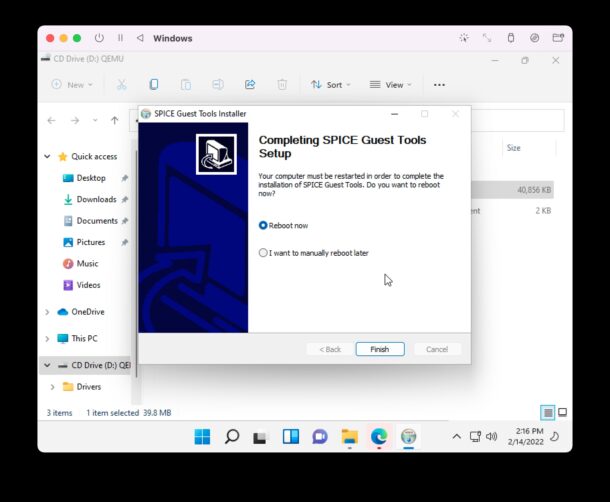Viewport: 610px width, 502px height.
Task: Select the 2 KB file row
Action: (512, 211)
